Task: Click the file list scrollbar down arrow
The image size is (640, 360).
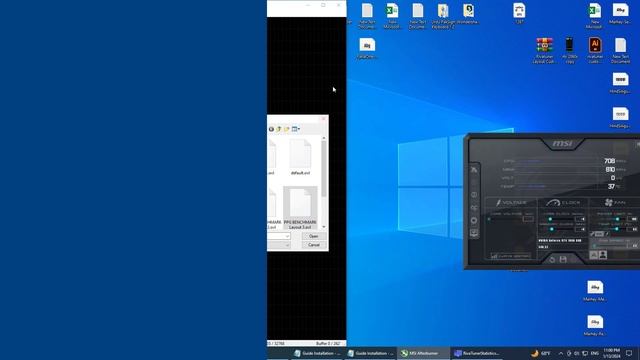Action: coord(324,227)
